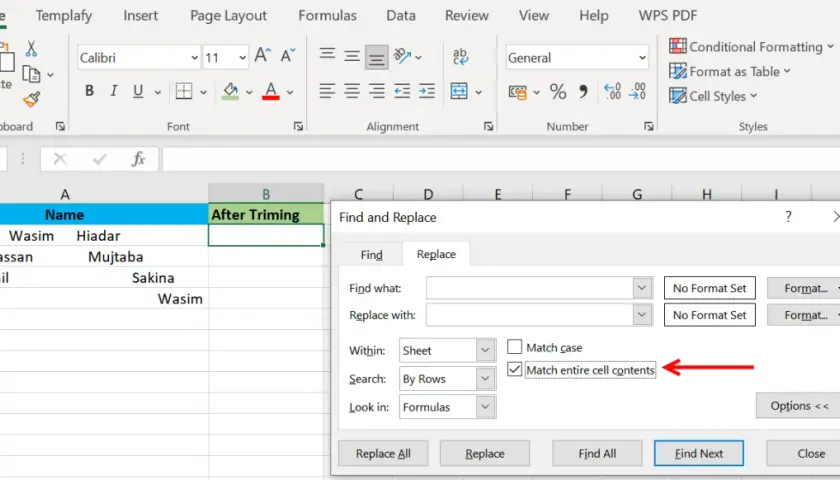
Task: Toggle Bold formatting
Action: coord(89,91)
